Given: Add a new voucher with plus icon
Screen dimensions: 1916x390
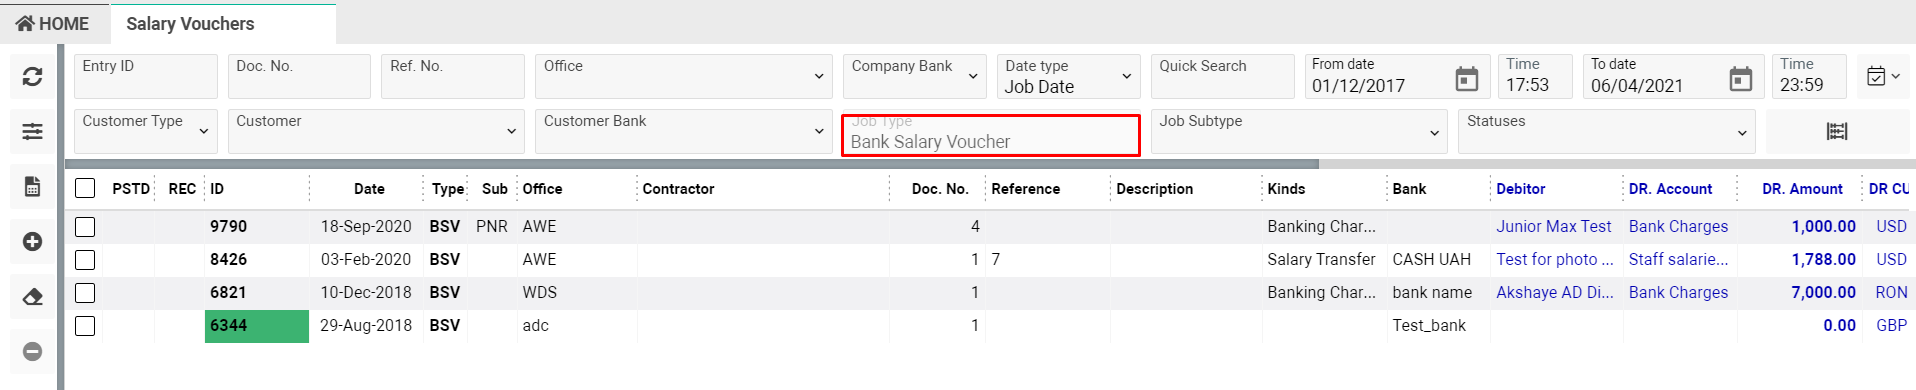Looking at the screenshot, I should (32, 241).
